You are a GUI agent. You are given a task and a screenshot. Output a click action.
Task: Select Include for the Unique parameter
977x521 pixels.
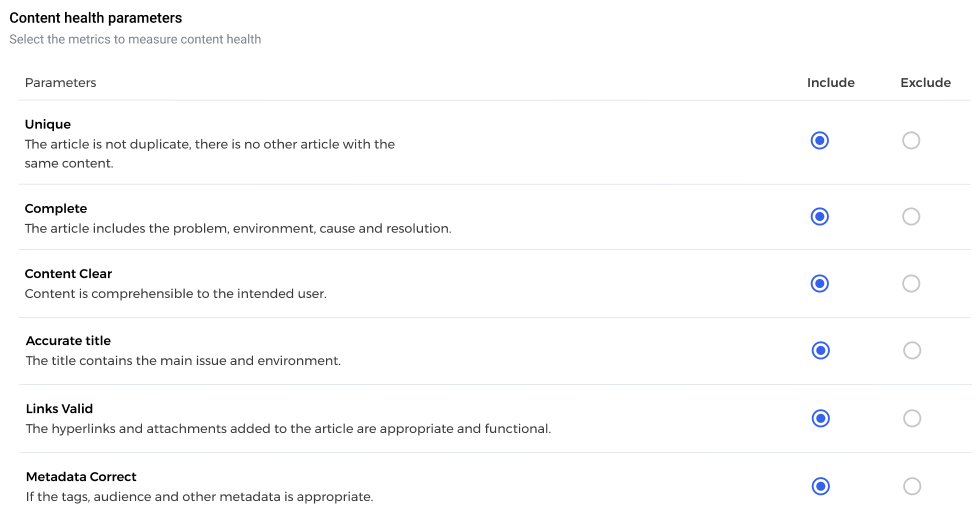pyautogui.click(x=820, y=141)
